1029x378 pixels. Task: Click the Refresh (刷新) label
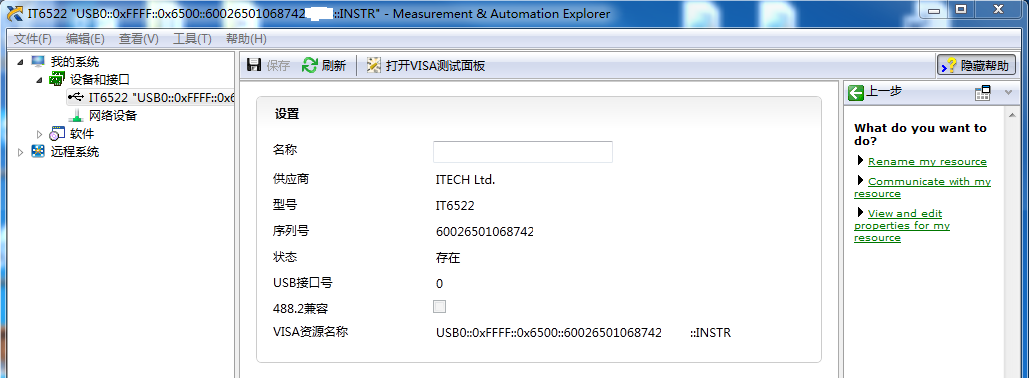point(334,65)
